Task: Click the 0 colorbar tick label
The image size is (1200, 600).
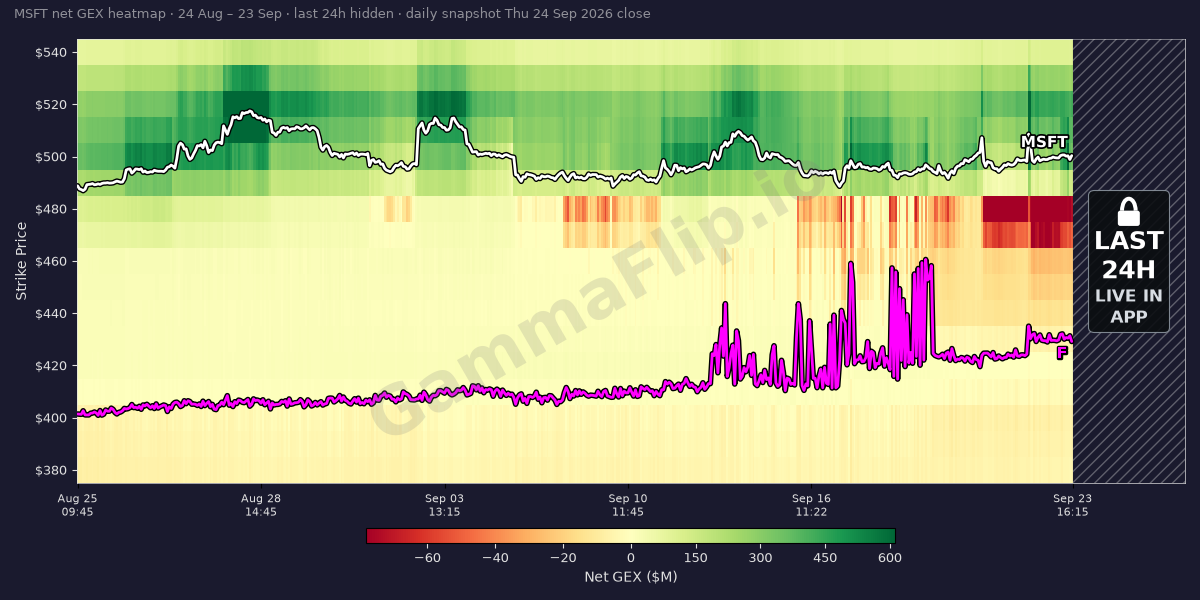Action: 631,558
